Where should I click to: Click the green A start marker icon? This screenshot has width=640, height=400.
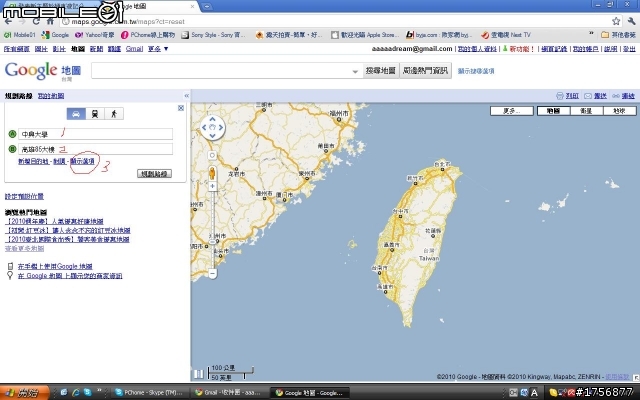[12, 134]
